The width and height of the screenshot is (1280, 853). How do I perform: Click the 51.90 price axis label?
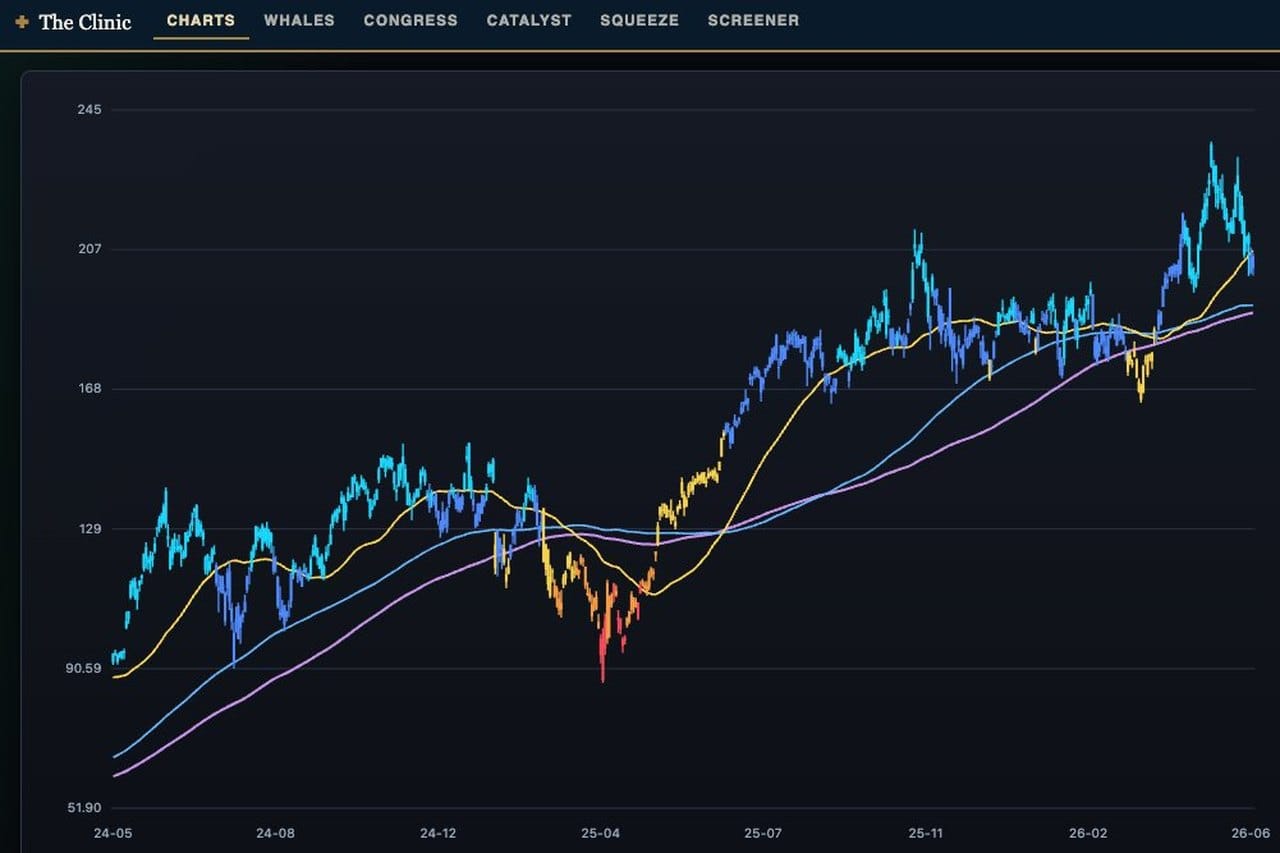[84, 808]
